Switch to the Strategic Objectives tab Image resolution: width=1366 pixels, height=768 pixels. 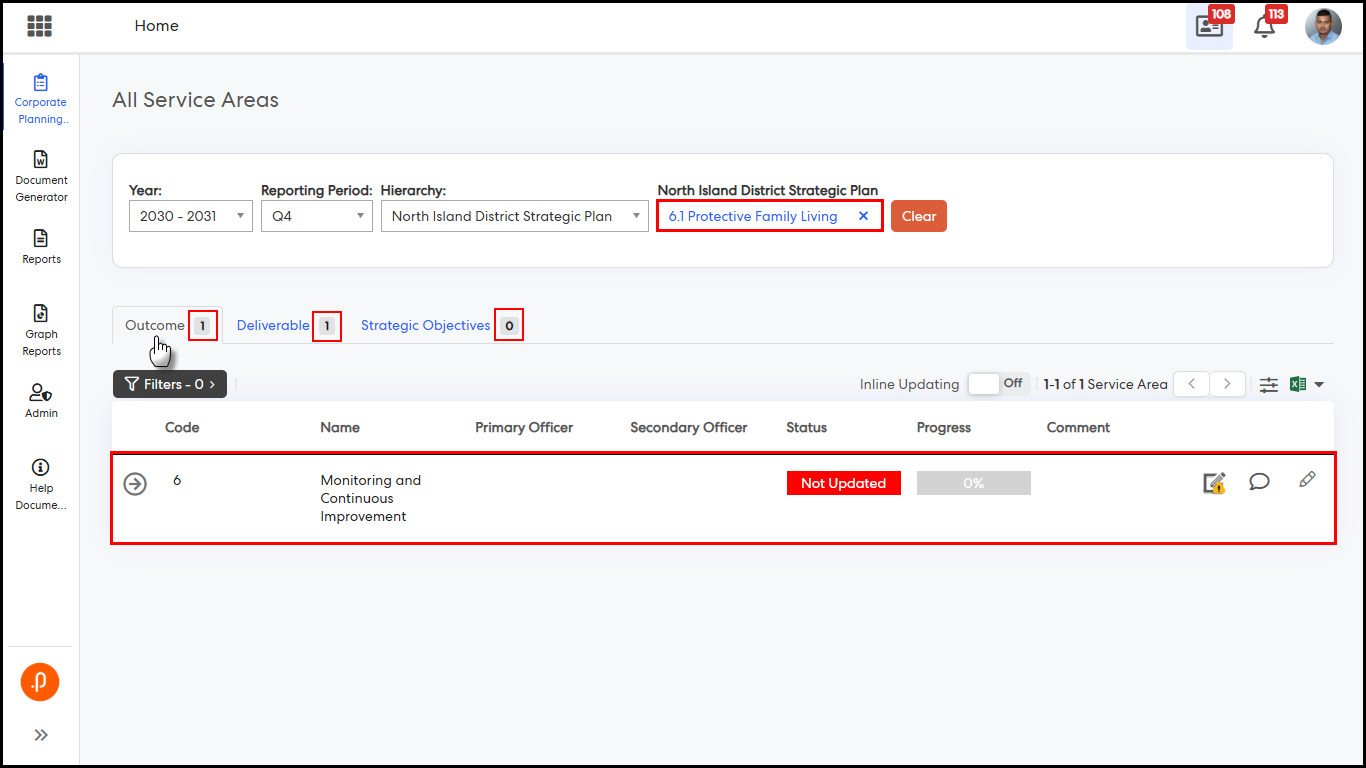coord(425,326)
